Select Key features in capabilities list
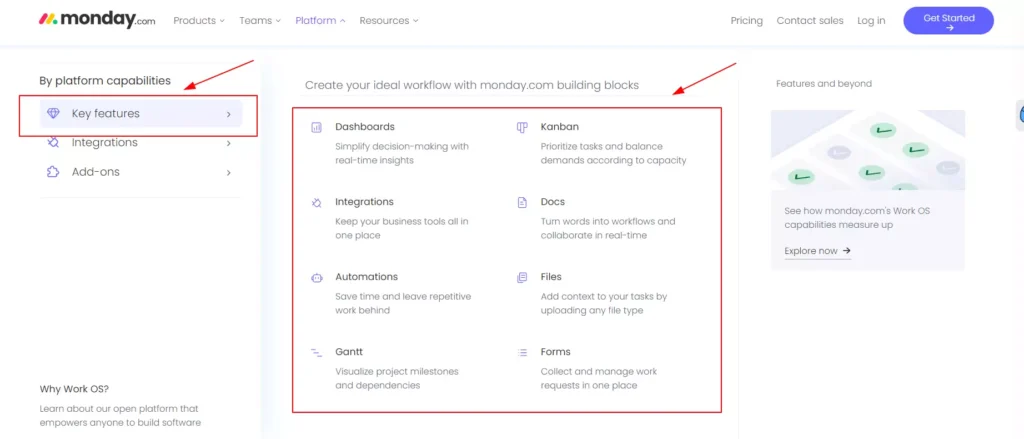 141,114
